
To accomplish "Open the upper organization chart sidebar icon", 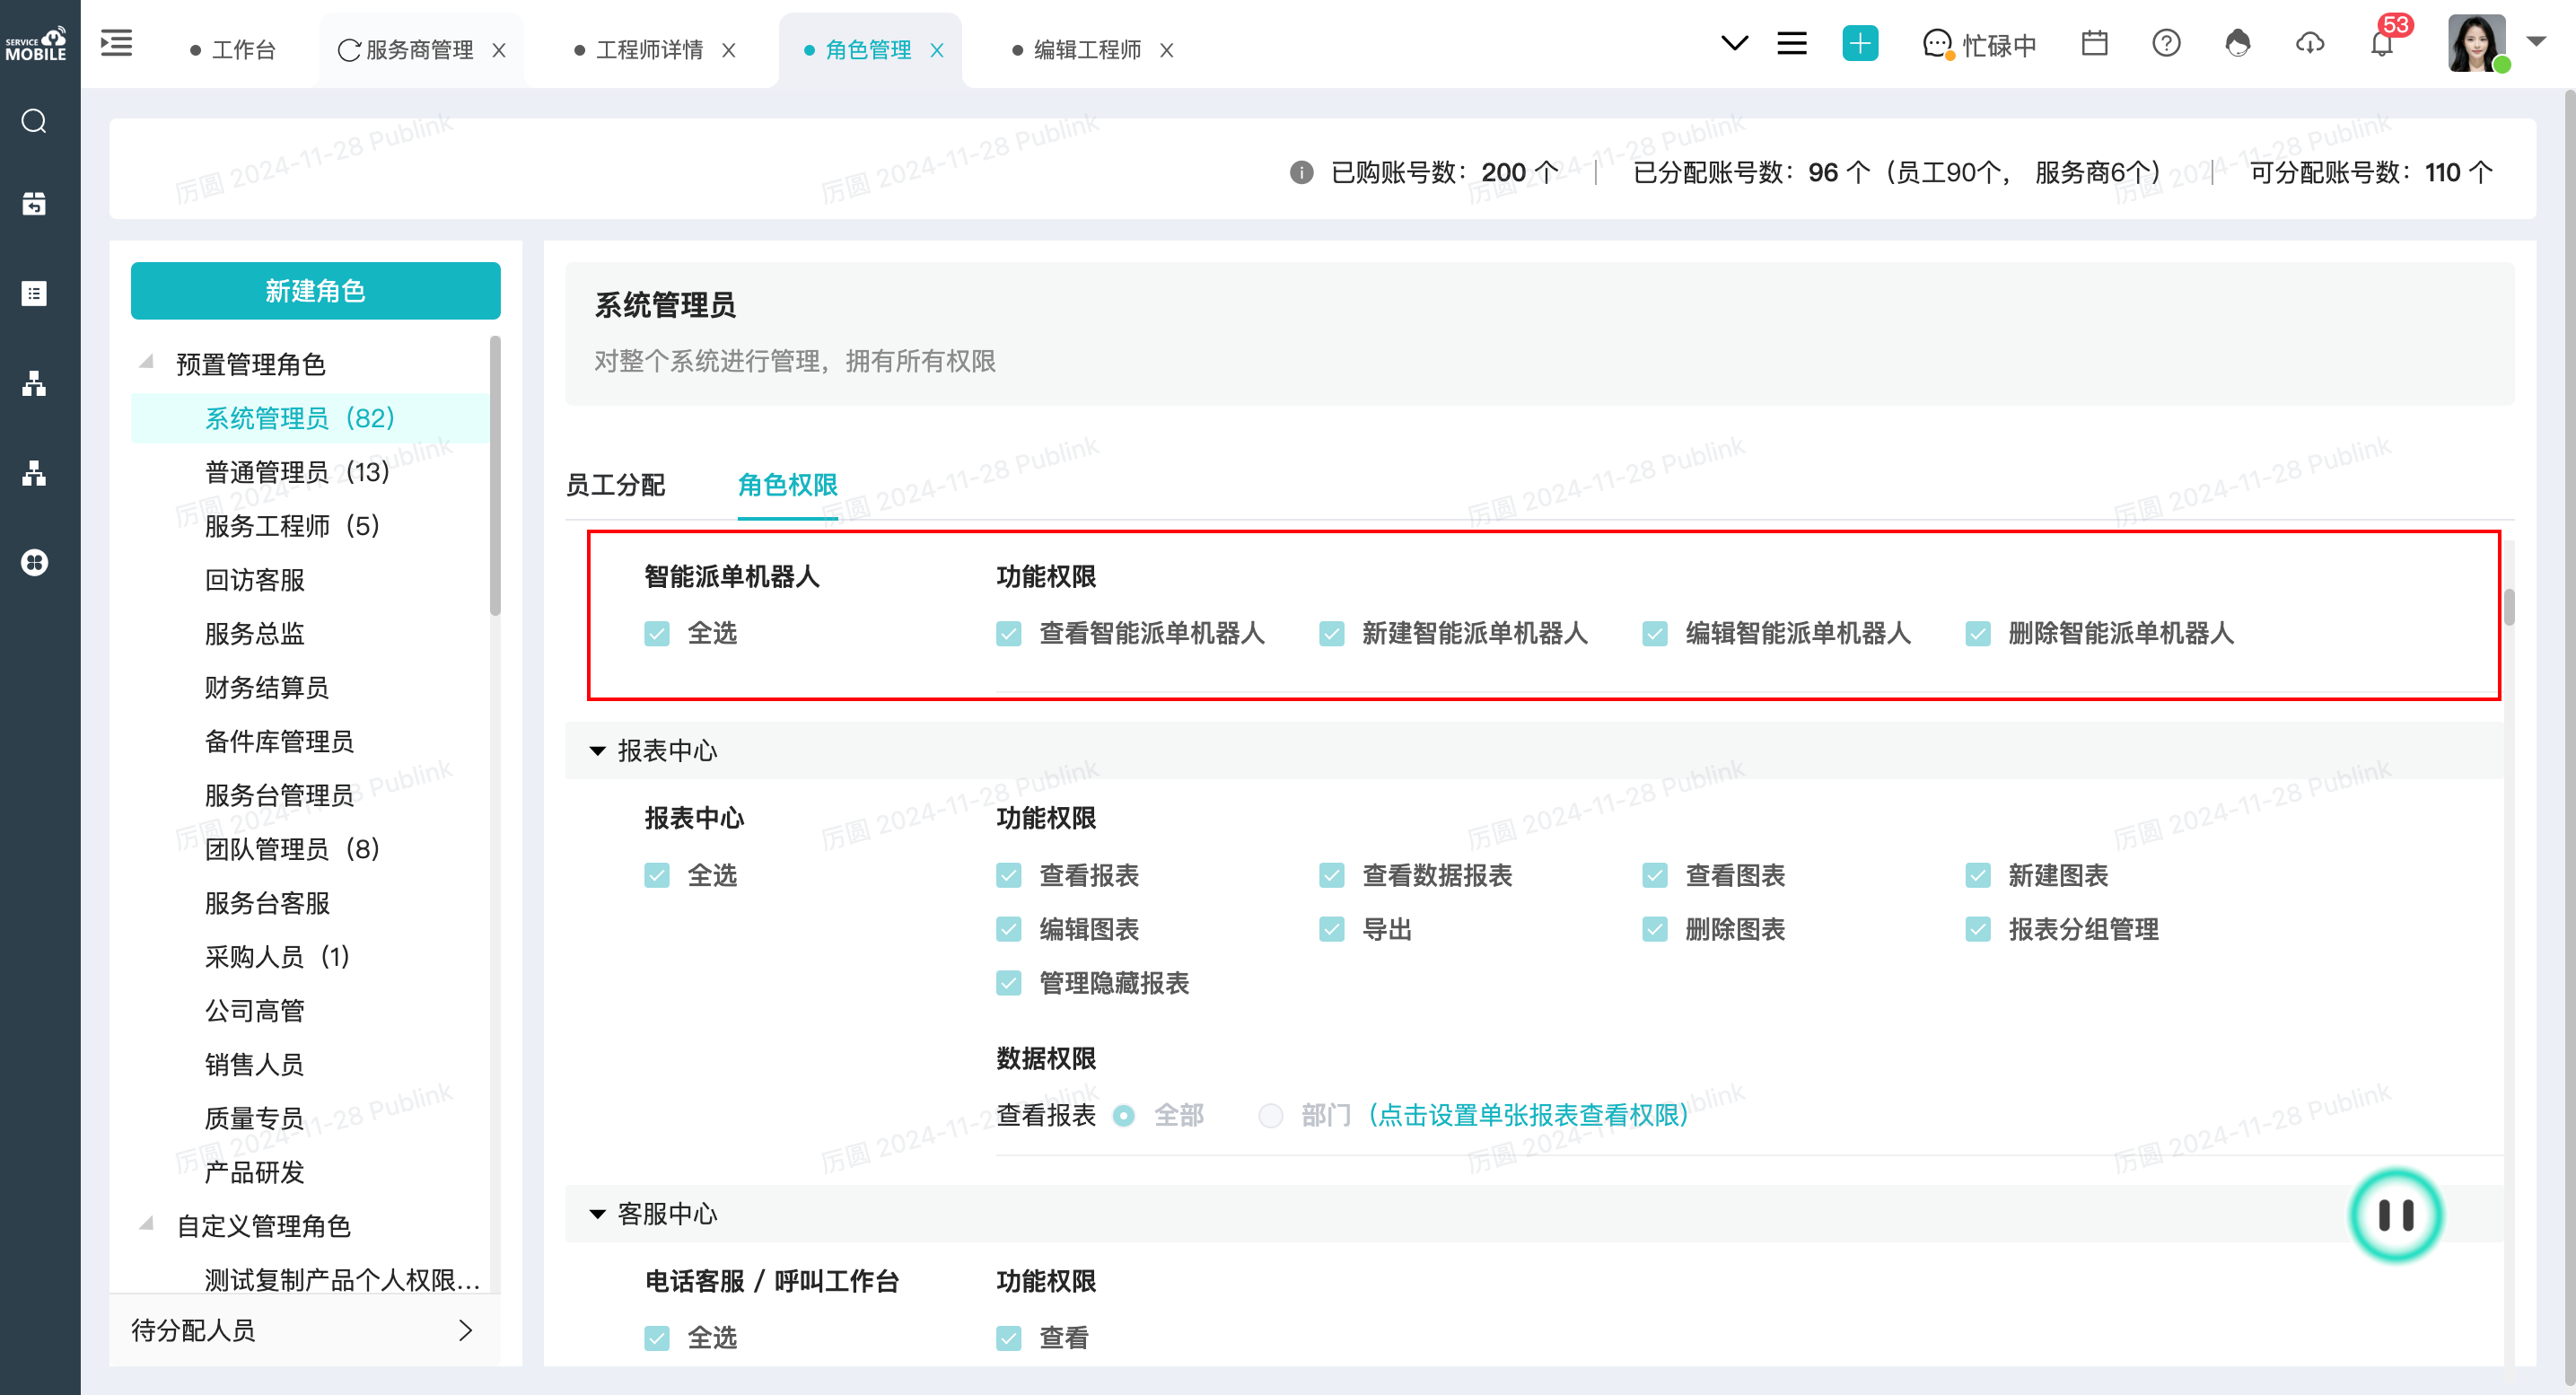I will [x=35, y=383].
